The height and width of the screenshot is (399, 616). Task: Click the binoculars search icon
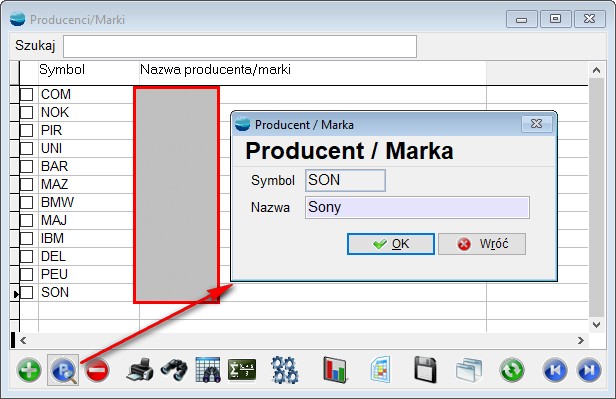pyautogui.click(x=174, y=370)
